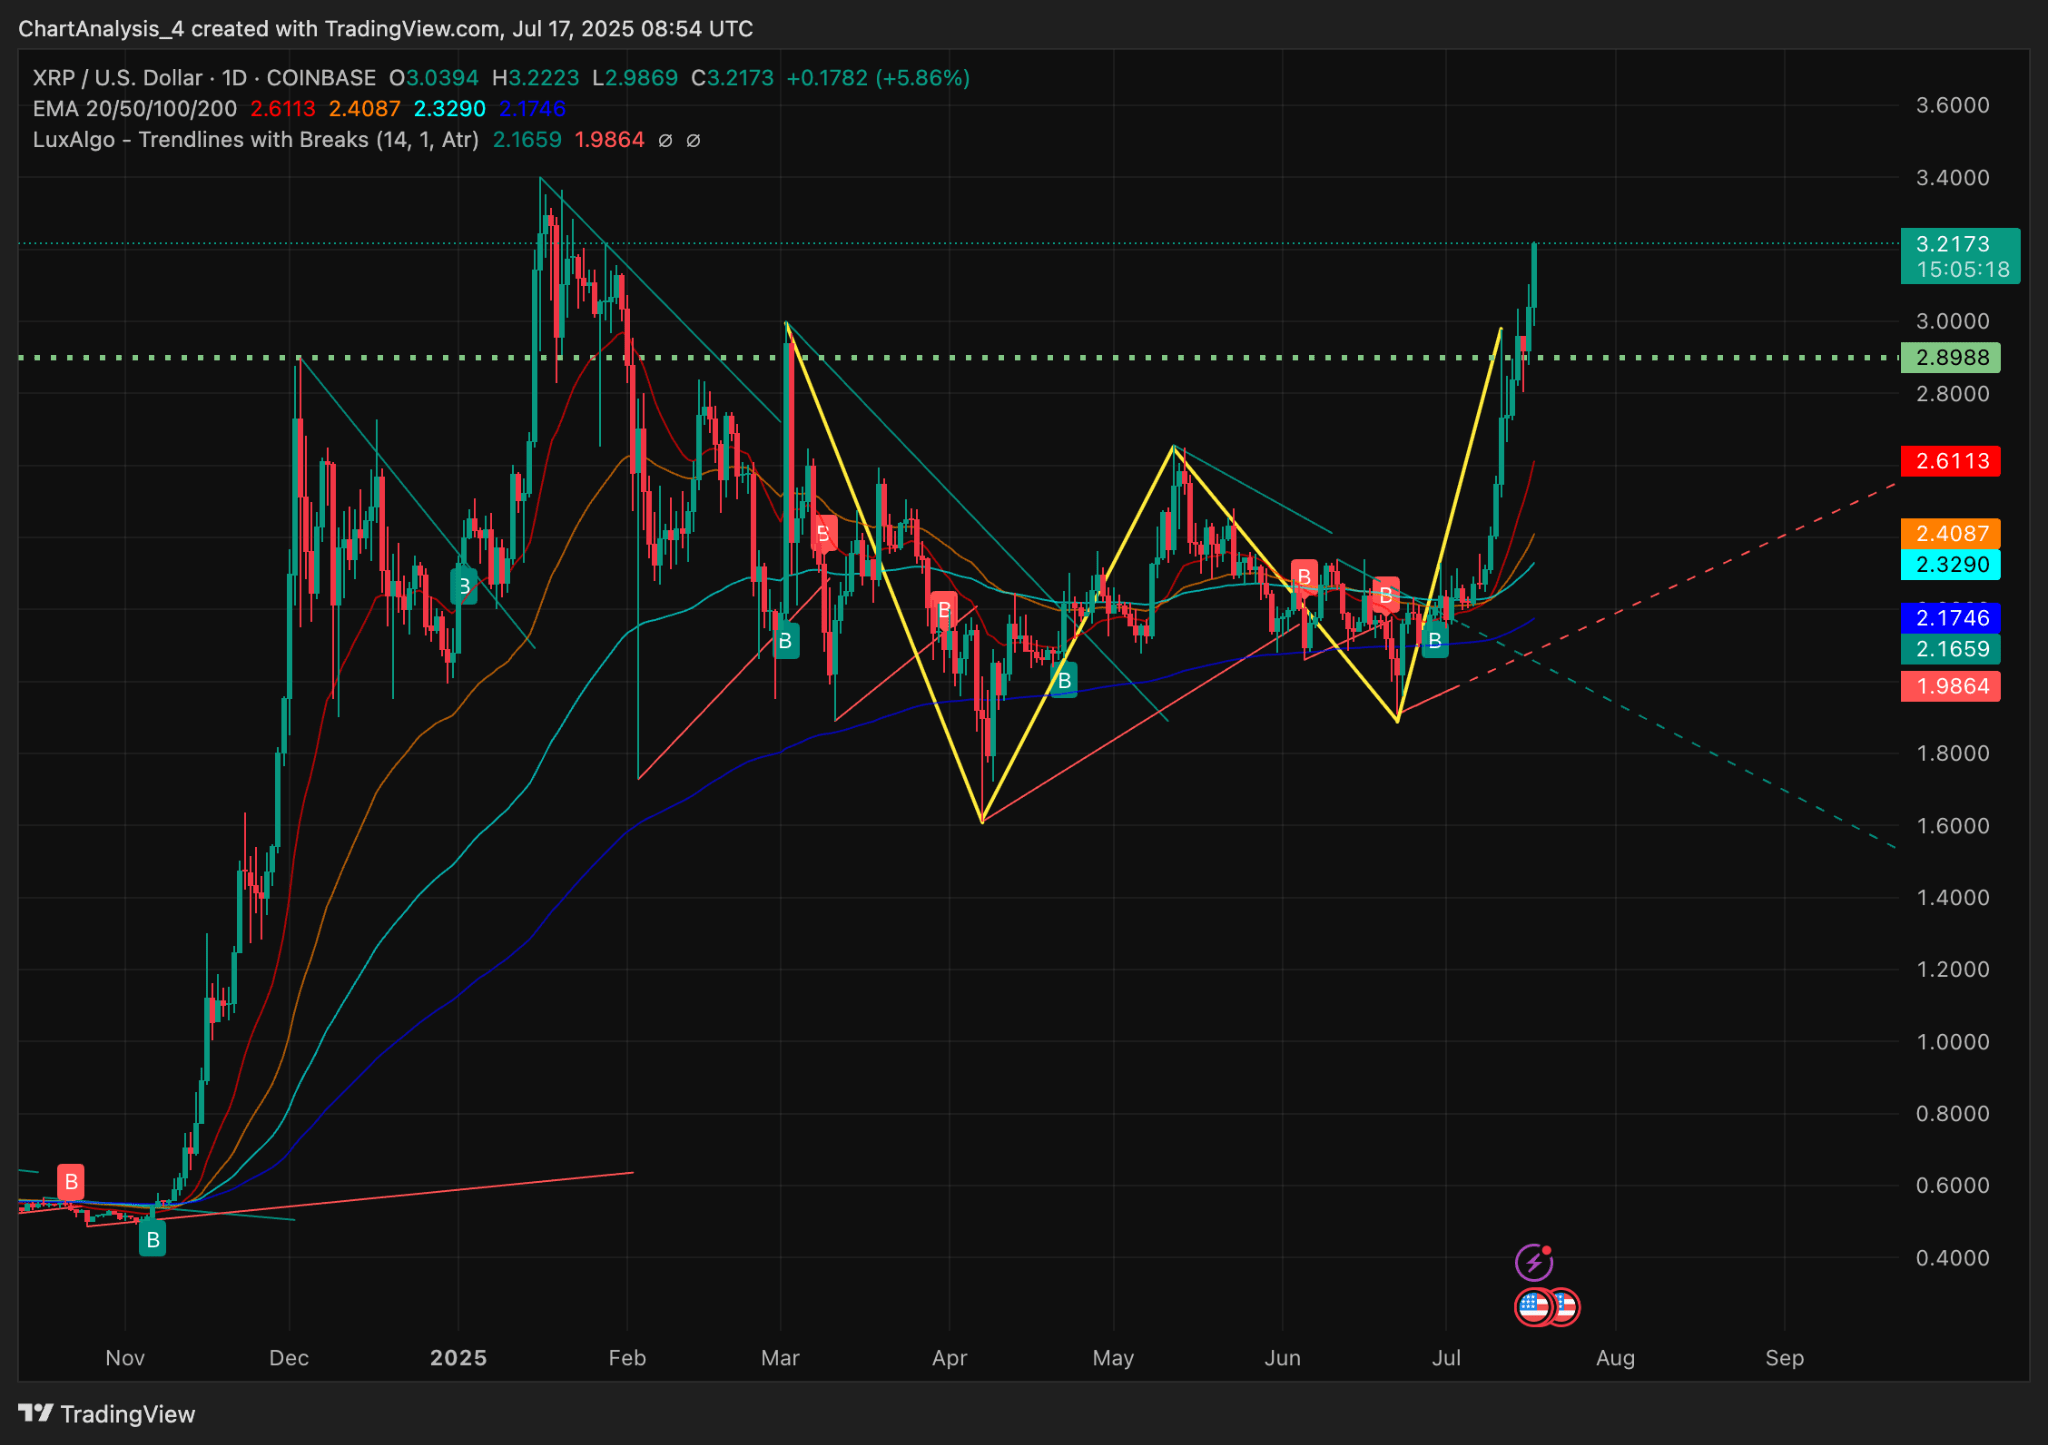Click the green B marker below November lows
Image resolution: width=2048 pixels, height=1445 pixels.
pyautogui.click(x=152, y=1240)
